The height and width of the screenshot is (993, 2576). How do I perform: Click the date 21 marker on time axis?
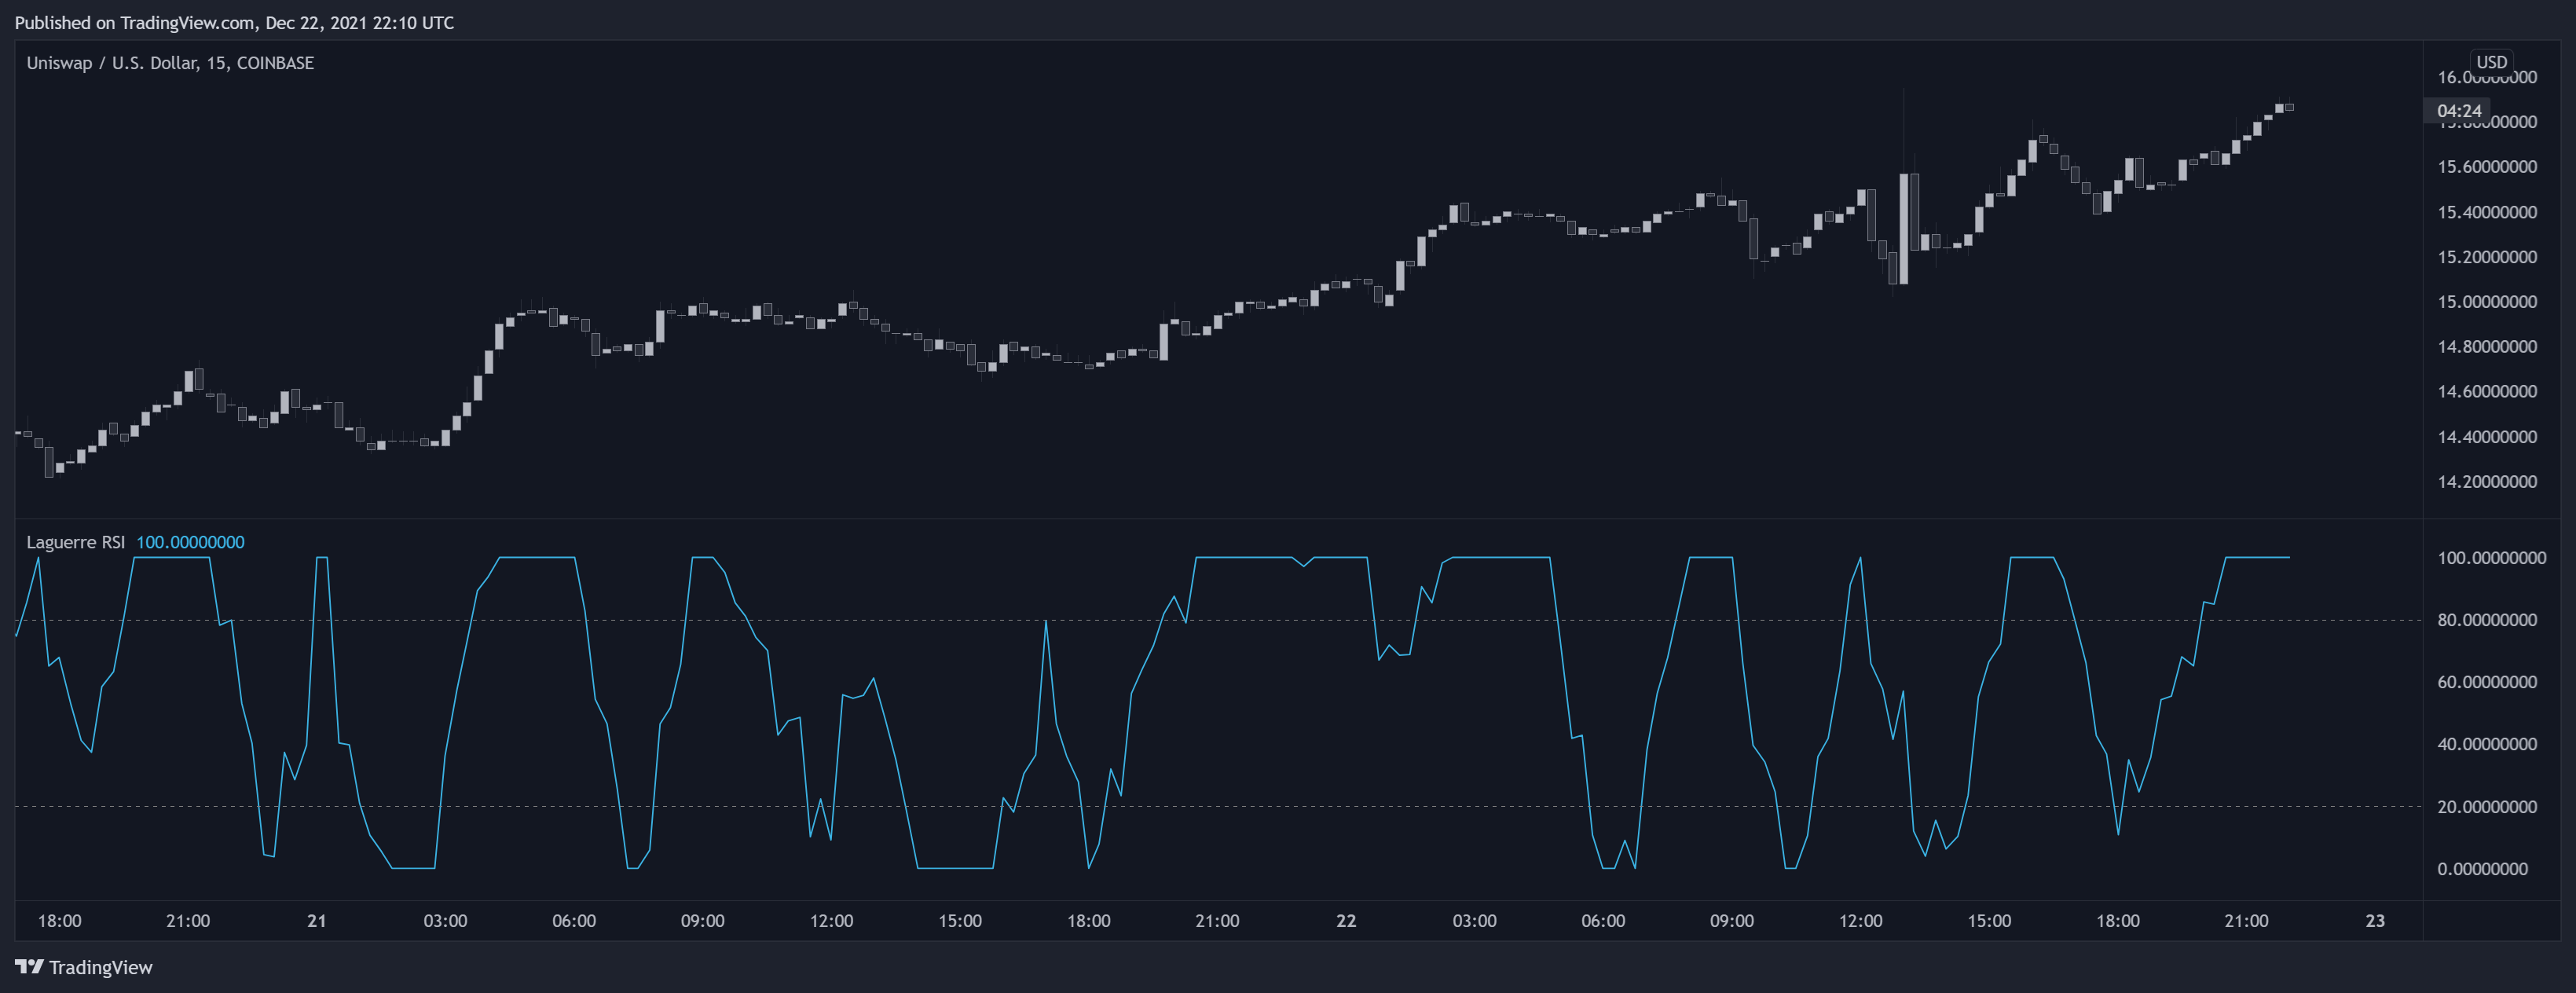(x=316, y=920)
